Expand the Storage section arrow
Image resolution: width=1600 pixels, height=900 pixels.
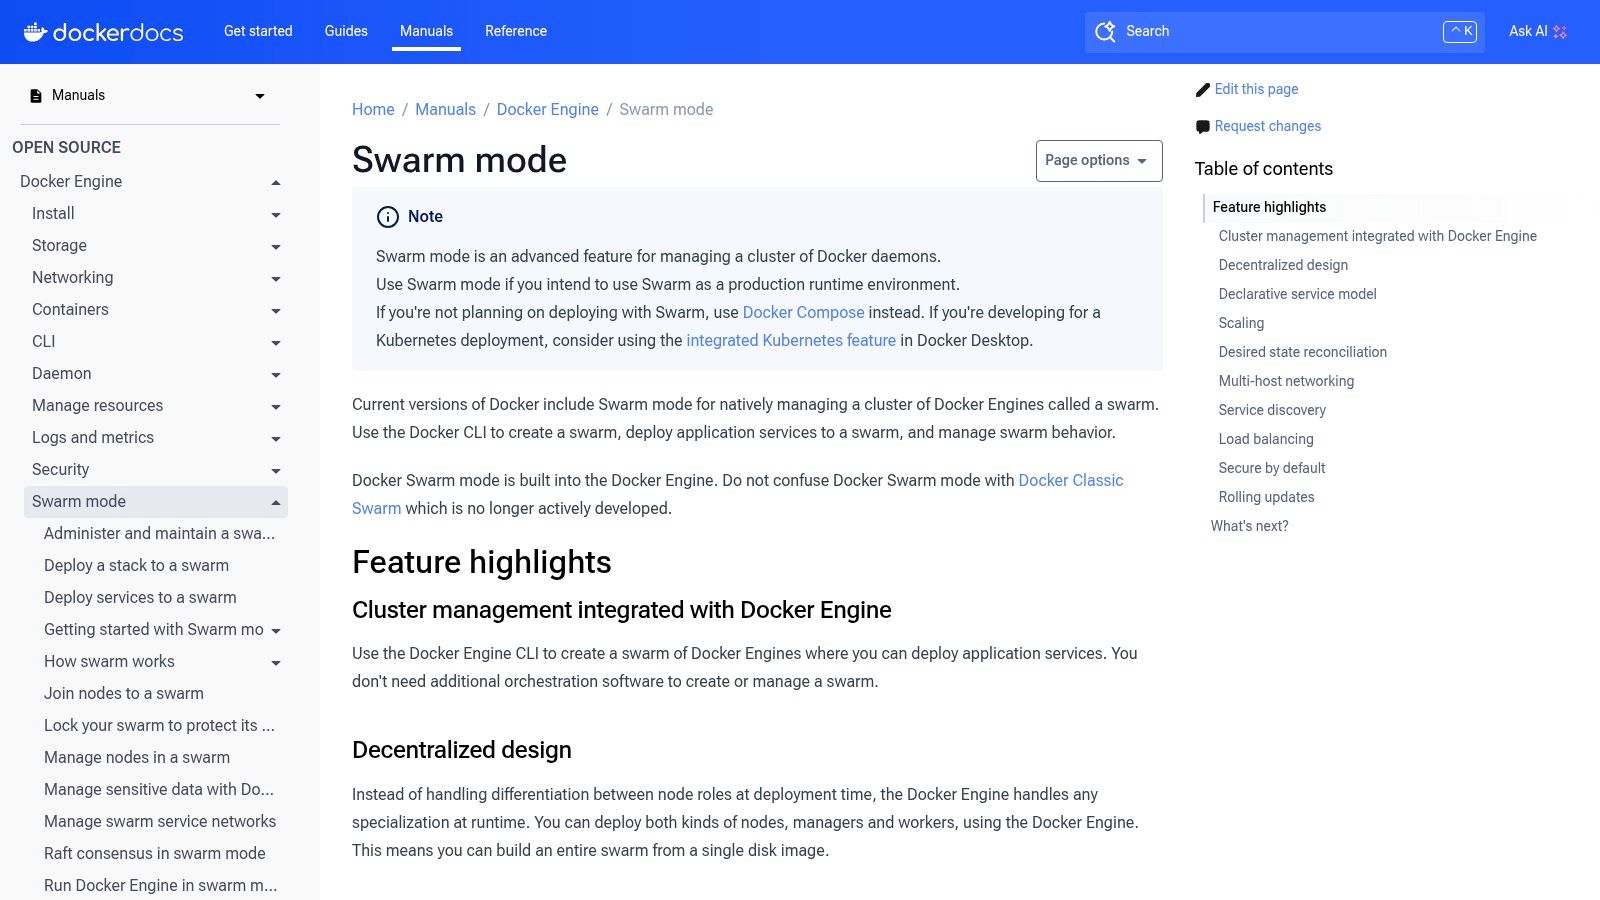[x=276, y=246]
